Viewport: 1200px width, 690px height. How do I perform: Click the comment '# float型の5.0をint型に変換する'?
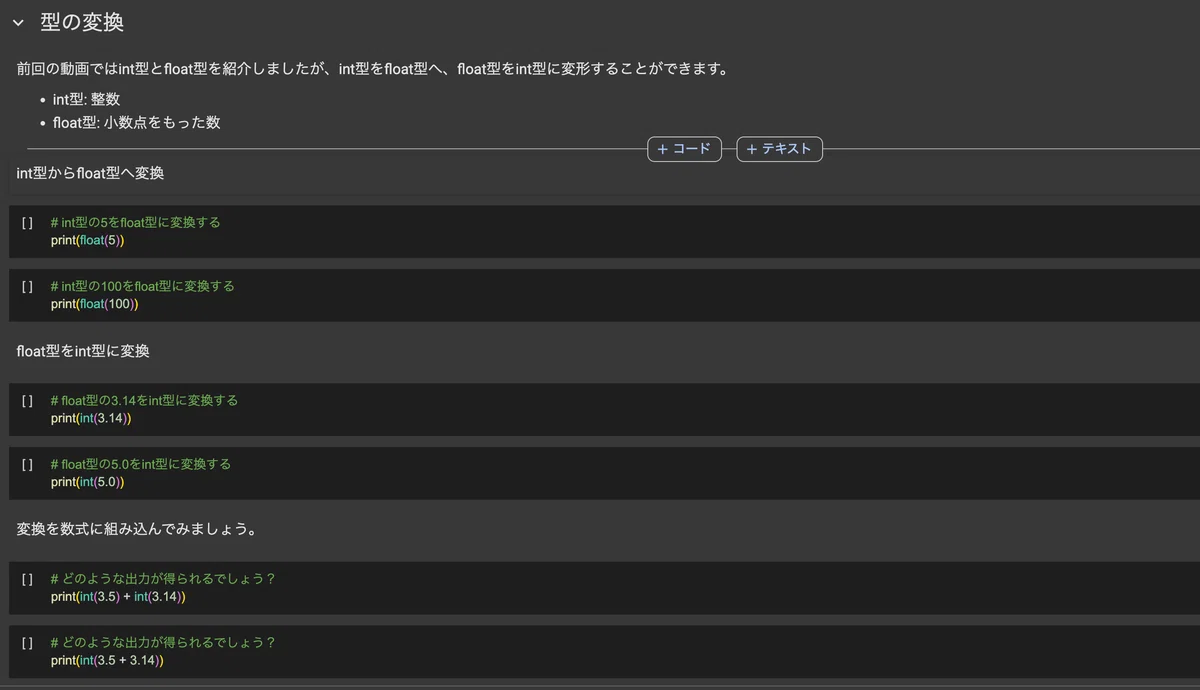click(140, 464)
